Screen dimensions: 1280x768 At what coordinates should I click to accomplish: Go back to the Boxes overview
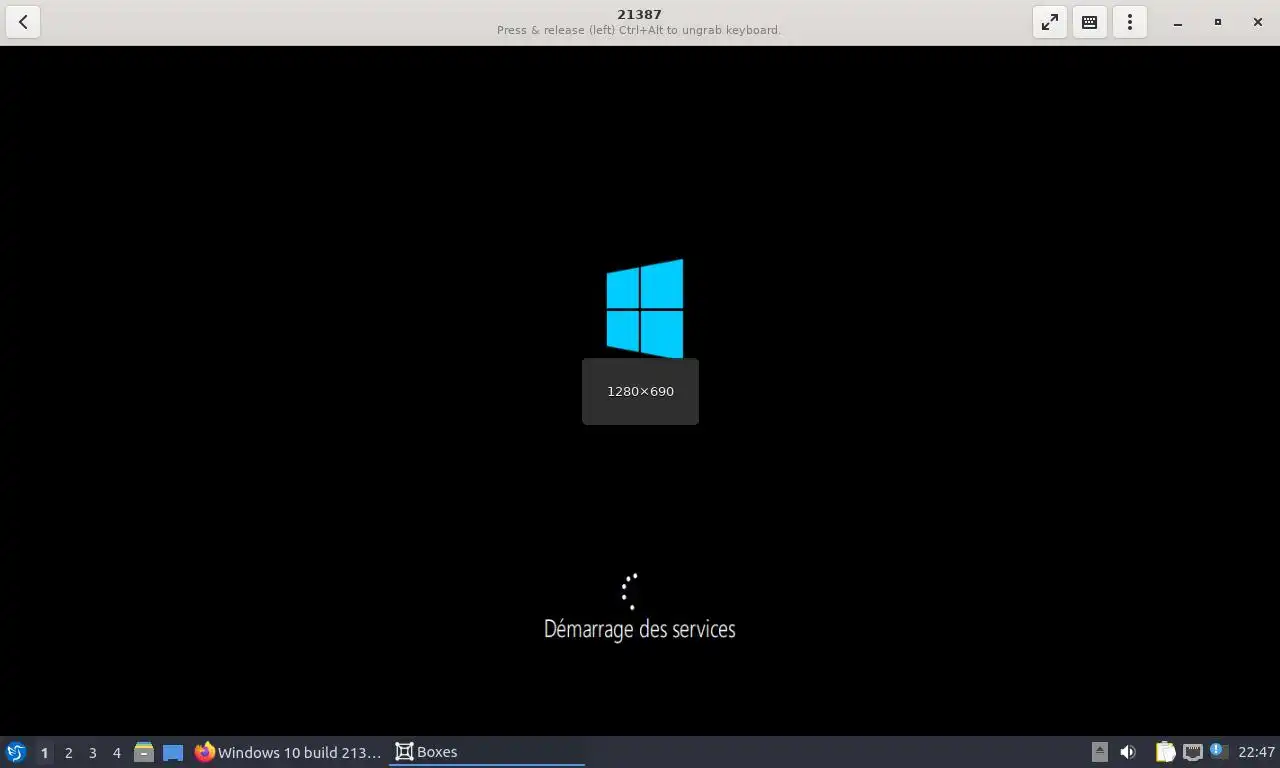click(x=23, y=22)
